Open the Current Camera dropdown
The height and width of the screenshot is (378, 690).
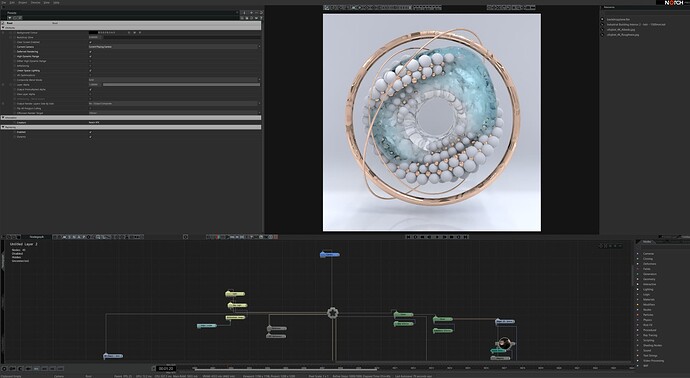174,47
